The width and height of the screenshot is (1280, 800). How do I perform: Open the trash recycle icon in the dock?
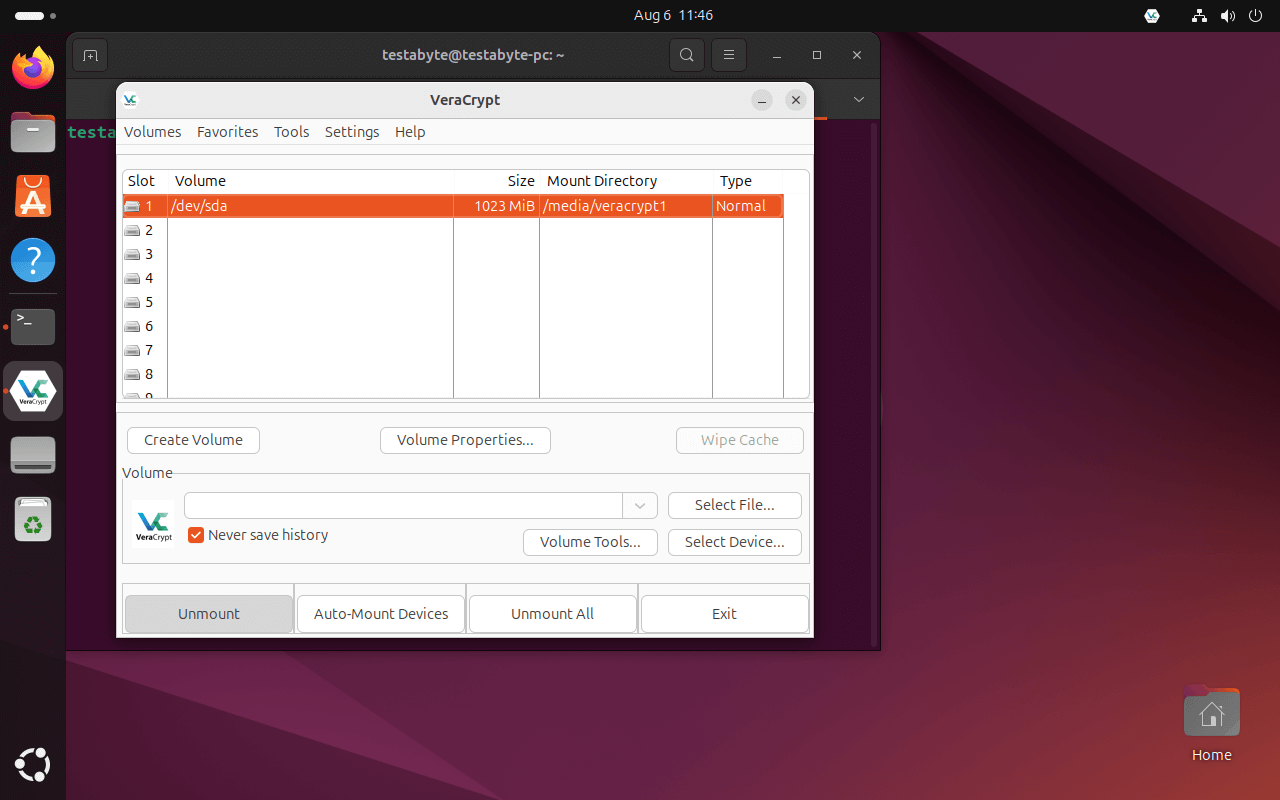33,519
